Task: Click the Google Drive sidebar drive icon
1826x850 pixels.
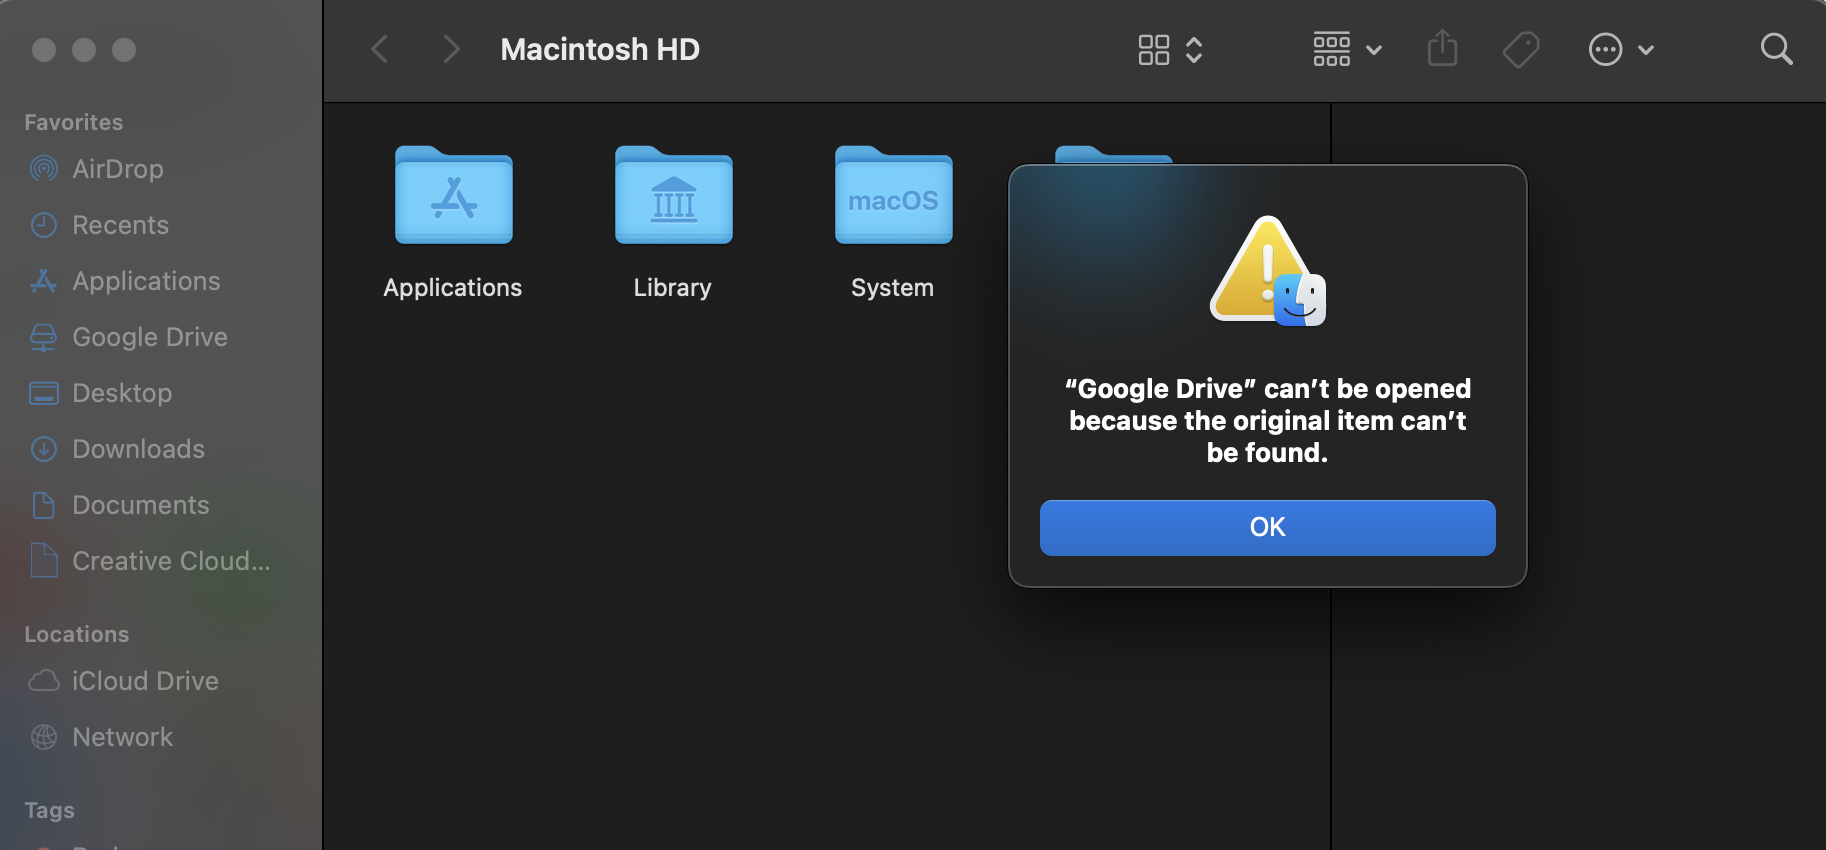Action: tap(44, 337)
